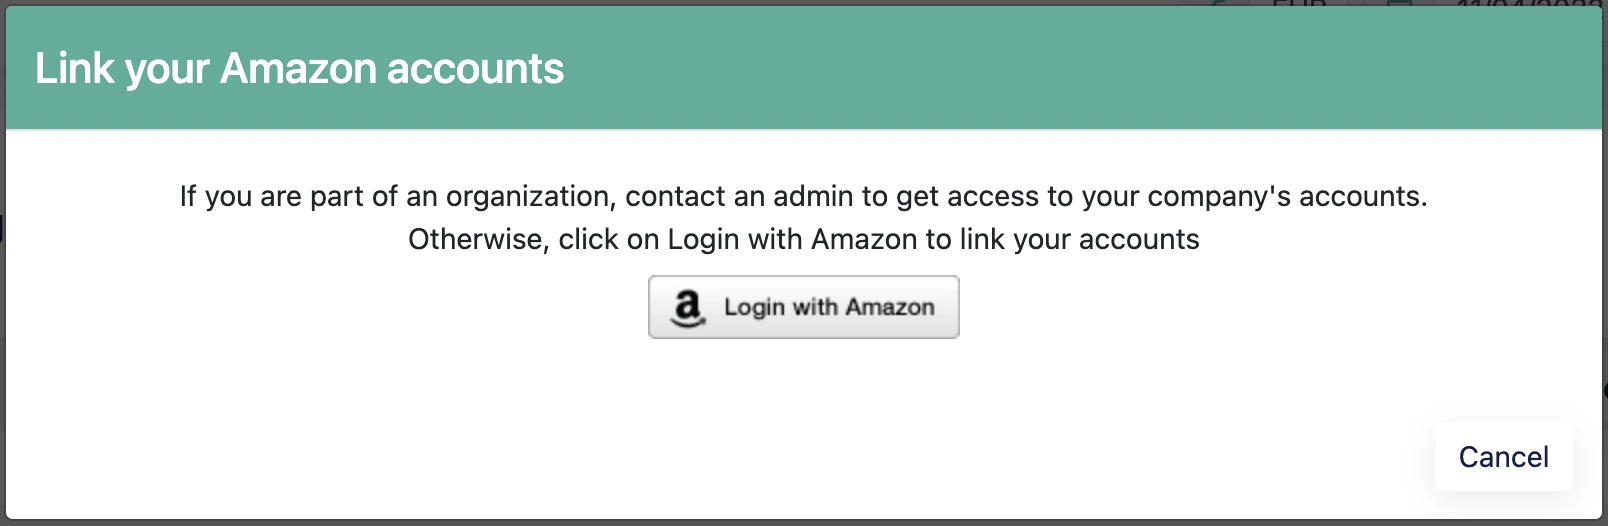This screenshot has height=526, width=1608.
Task: Click the green dialog header bar
Action: (x=804, y=68)
